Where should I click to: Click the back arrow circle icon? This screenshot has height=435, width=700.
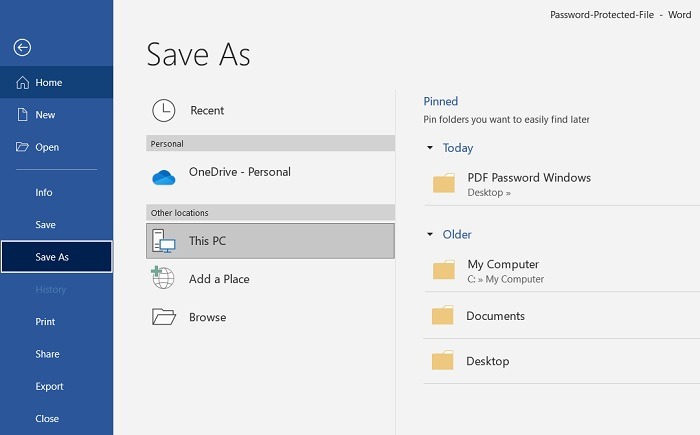[x=22, y=48]
